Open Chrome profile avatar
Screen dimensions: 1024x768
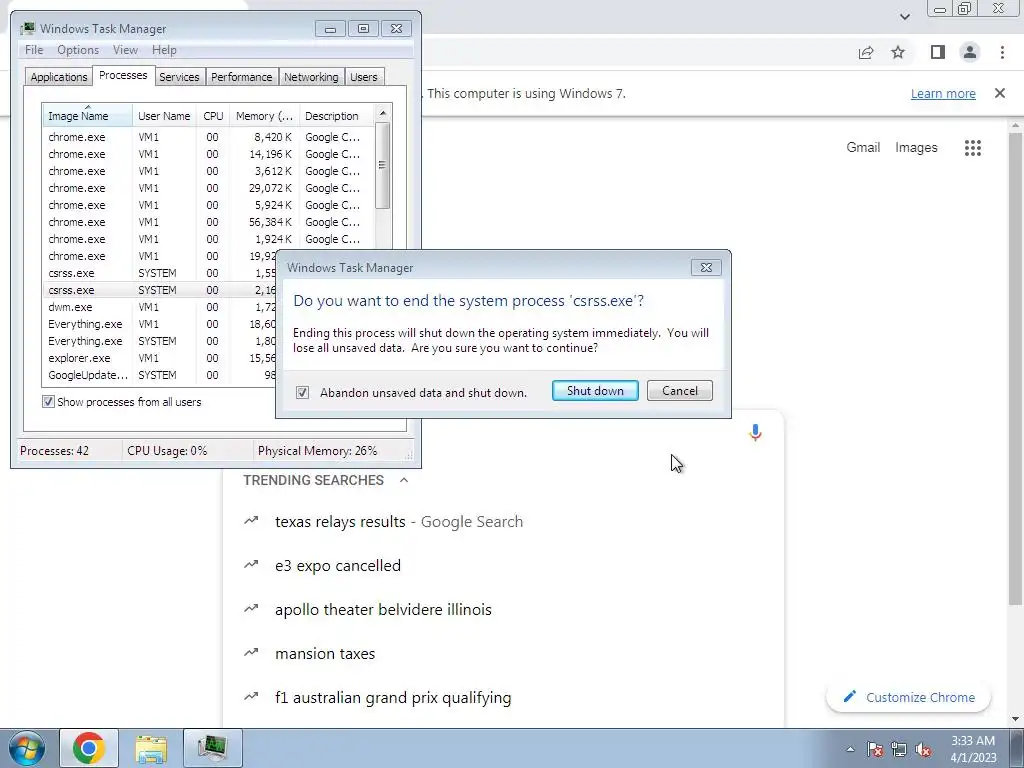[x=970, y=52]
